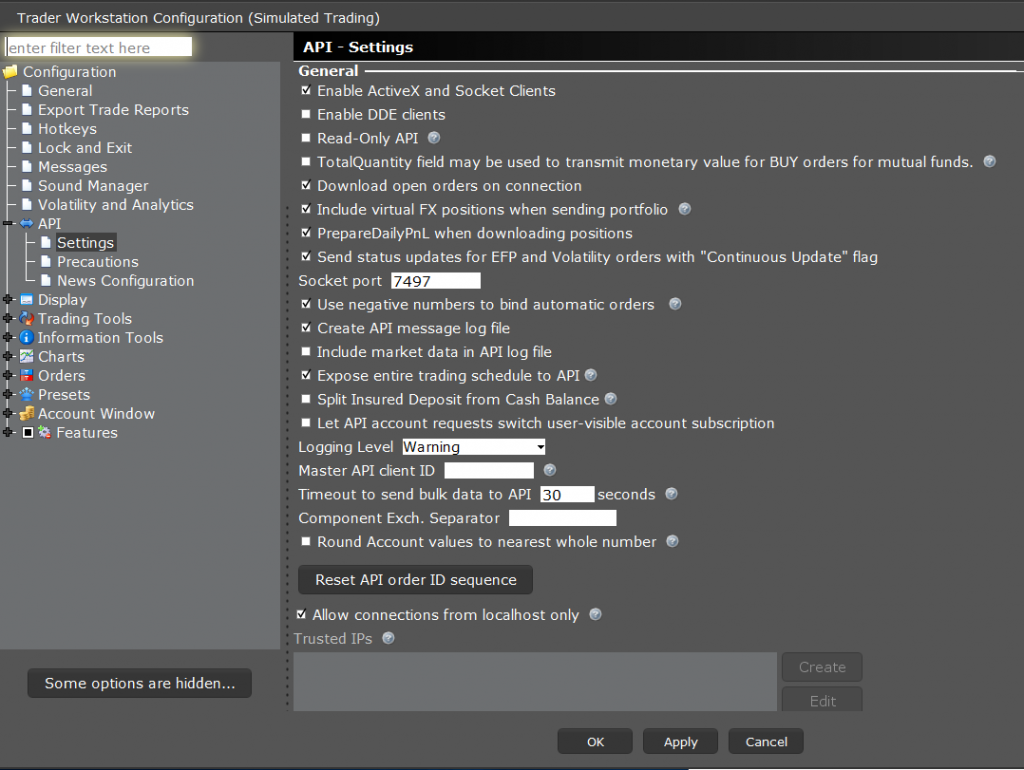The height and width of the screenshot is (770, 1024).
Task: Click the News Configuration page icon
Action: tap(46, 280)
